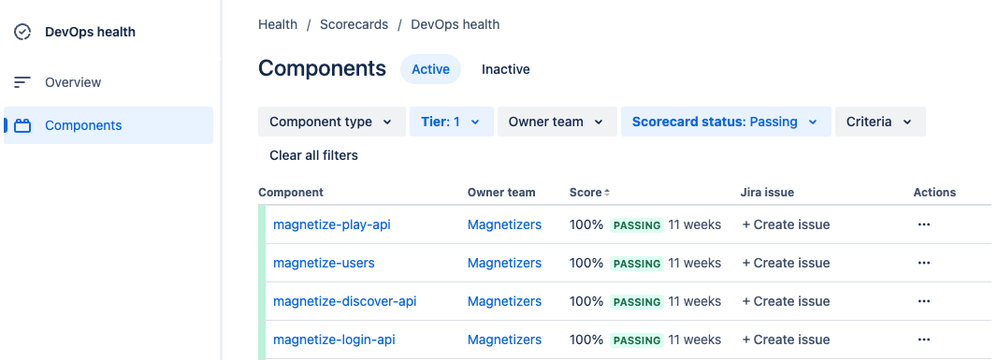
Task: Expand the Owner team filter
Action: 557,121
